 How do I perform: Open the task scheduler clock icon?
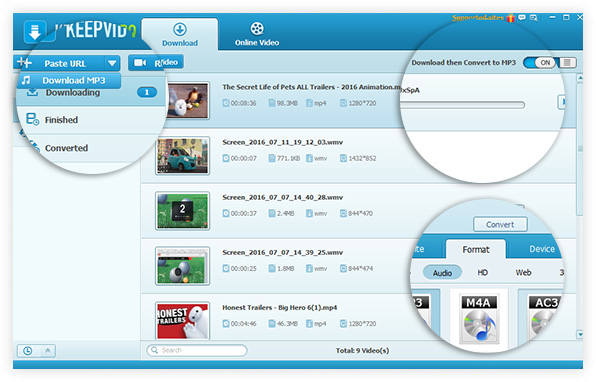tap(27, 350)
